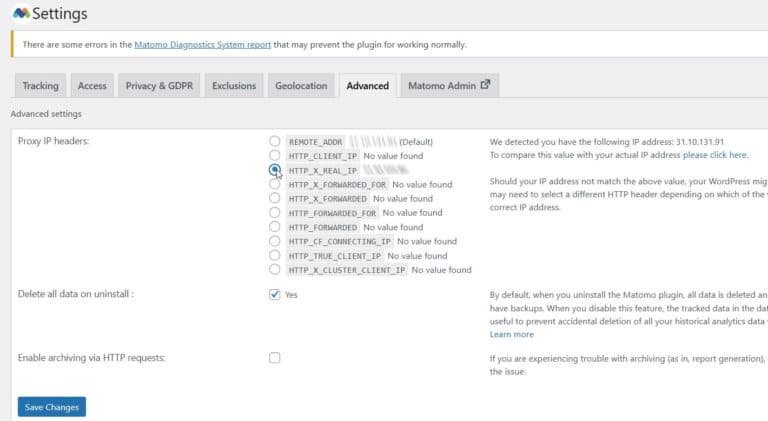Click the 'Proxy IP headers:' label
This screenshot has width=768, height=421.
point(53,141)
